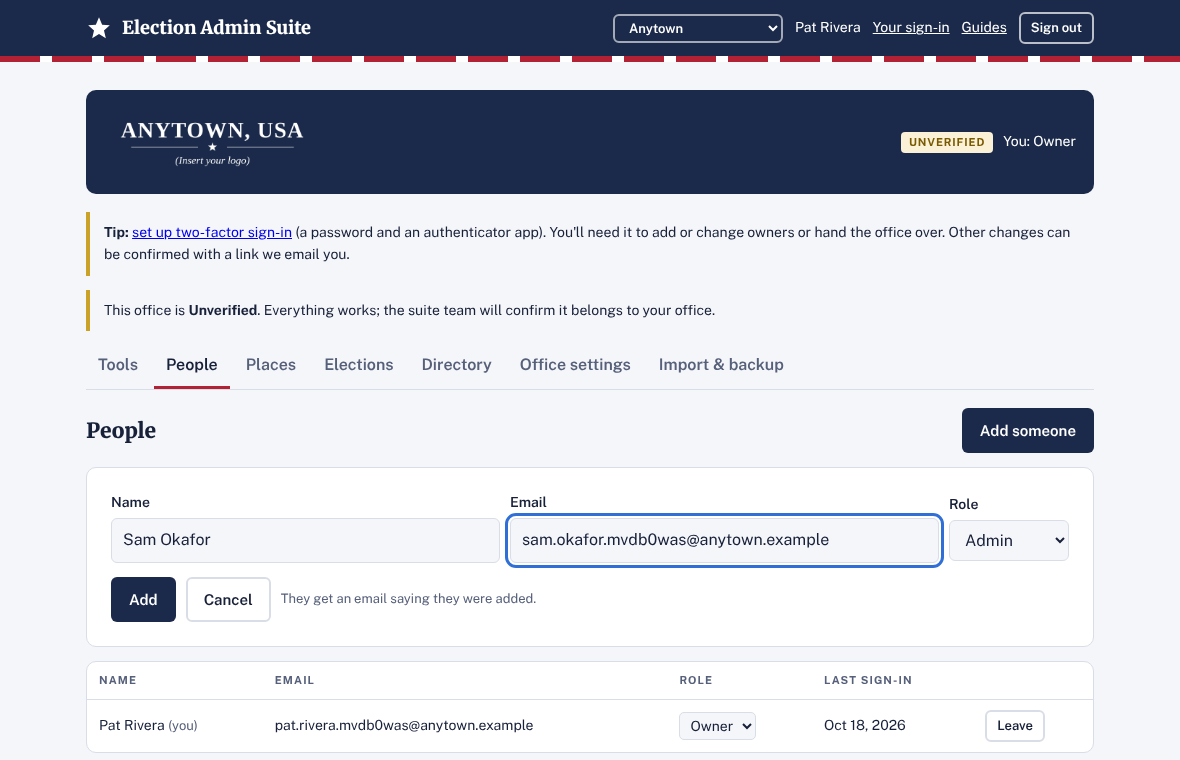Open the Places tab
The height and width of the screenshot is (760, 1180).
tap(271, 364)
